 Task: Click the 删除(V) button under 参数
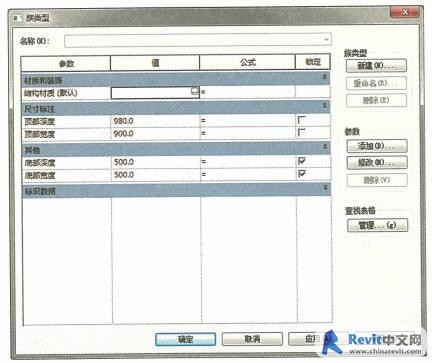377,180
